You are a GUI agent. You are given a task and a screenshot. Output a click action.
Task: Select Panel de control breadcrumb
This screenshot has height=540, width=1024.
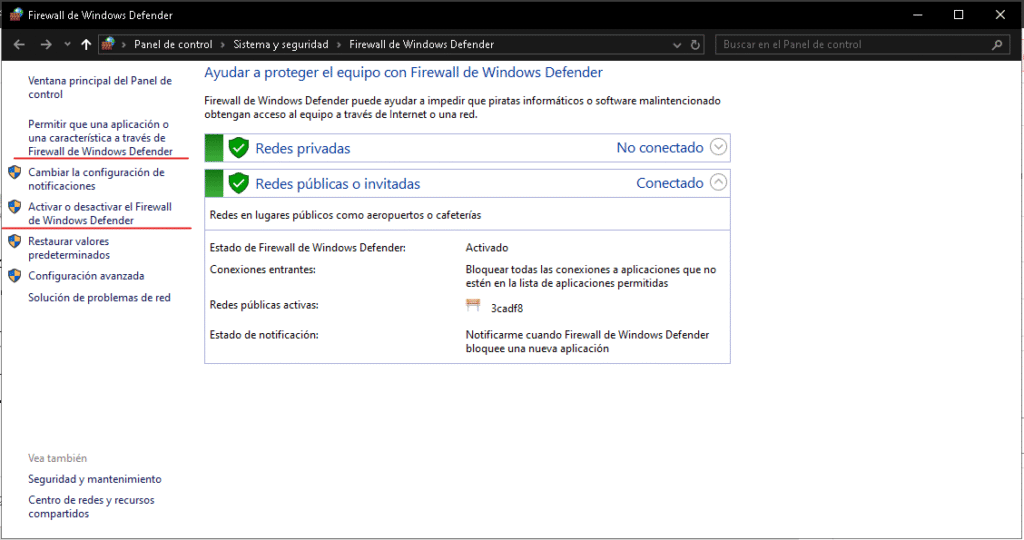click(173, 45)
